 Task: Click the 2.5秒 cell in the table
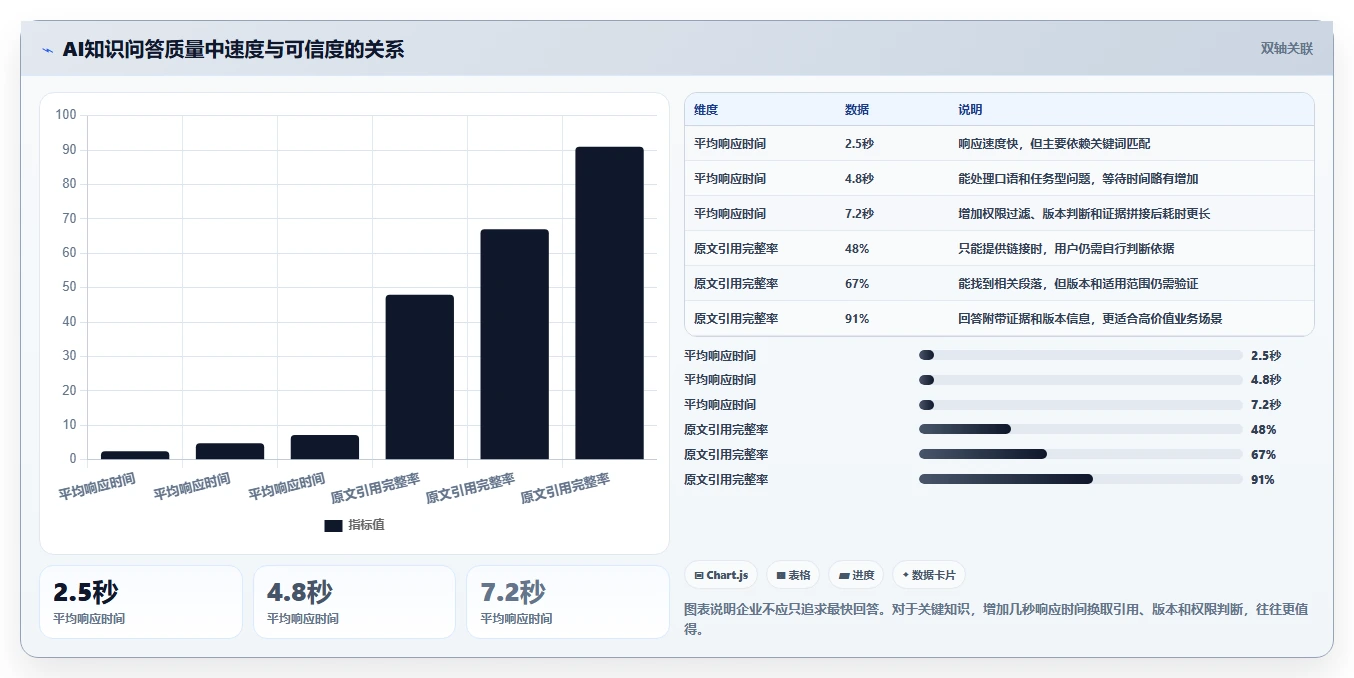pyautogui.click(x=859, y=144)
